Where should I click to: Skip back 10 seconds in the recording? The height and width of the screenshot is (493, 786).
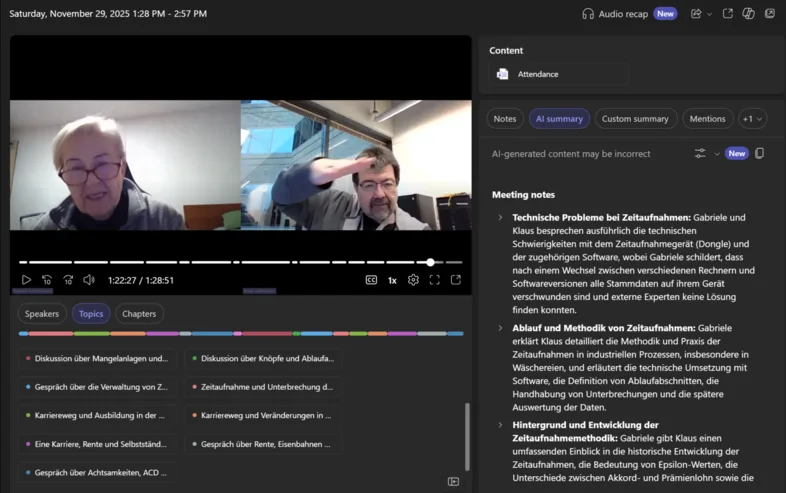click(47, 280)
